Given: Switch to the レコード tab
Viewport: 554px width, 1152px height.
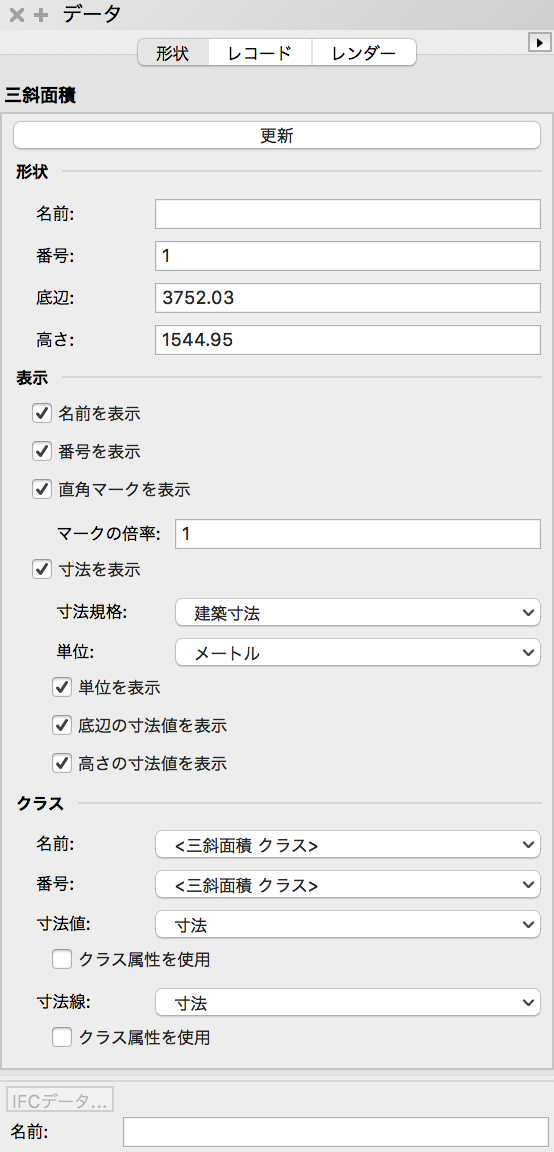Looking at the screenshot, I should (260, 53).
